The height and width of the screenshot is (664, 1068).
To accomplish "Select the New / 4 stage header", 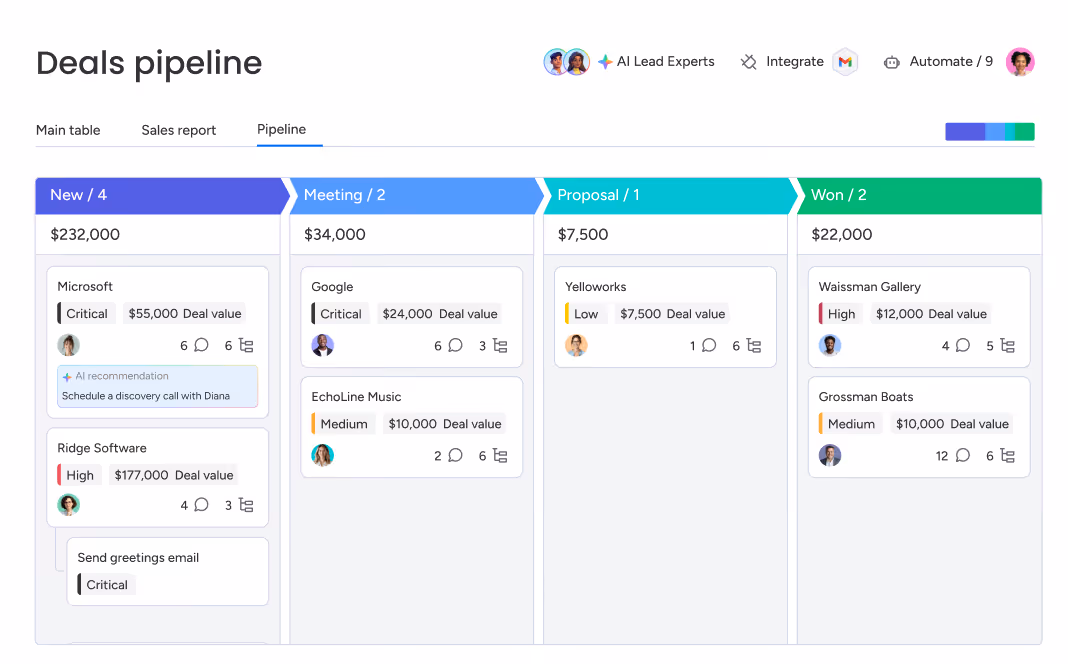I will tap(162, 195).
